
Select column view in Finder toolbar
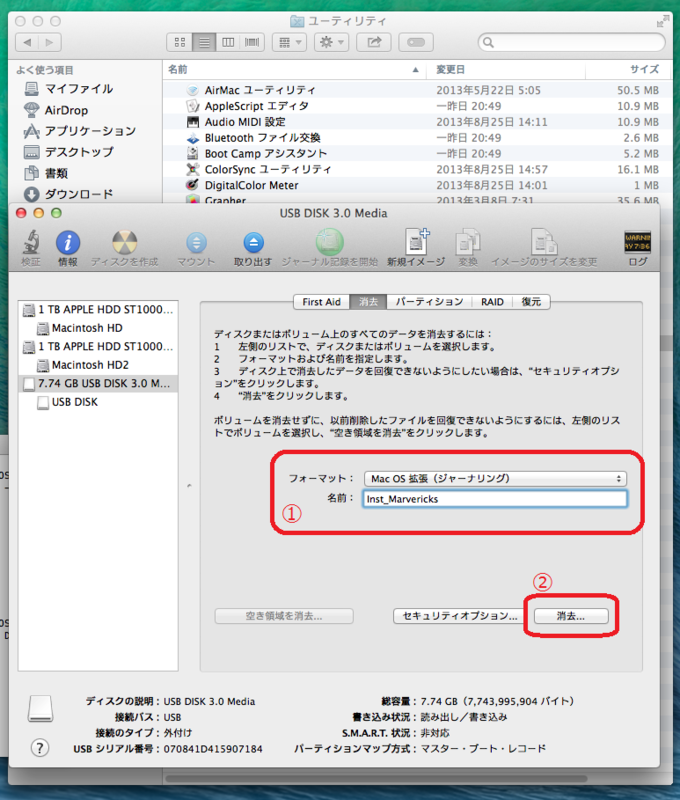click(228, 42)
